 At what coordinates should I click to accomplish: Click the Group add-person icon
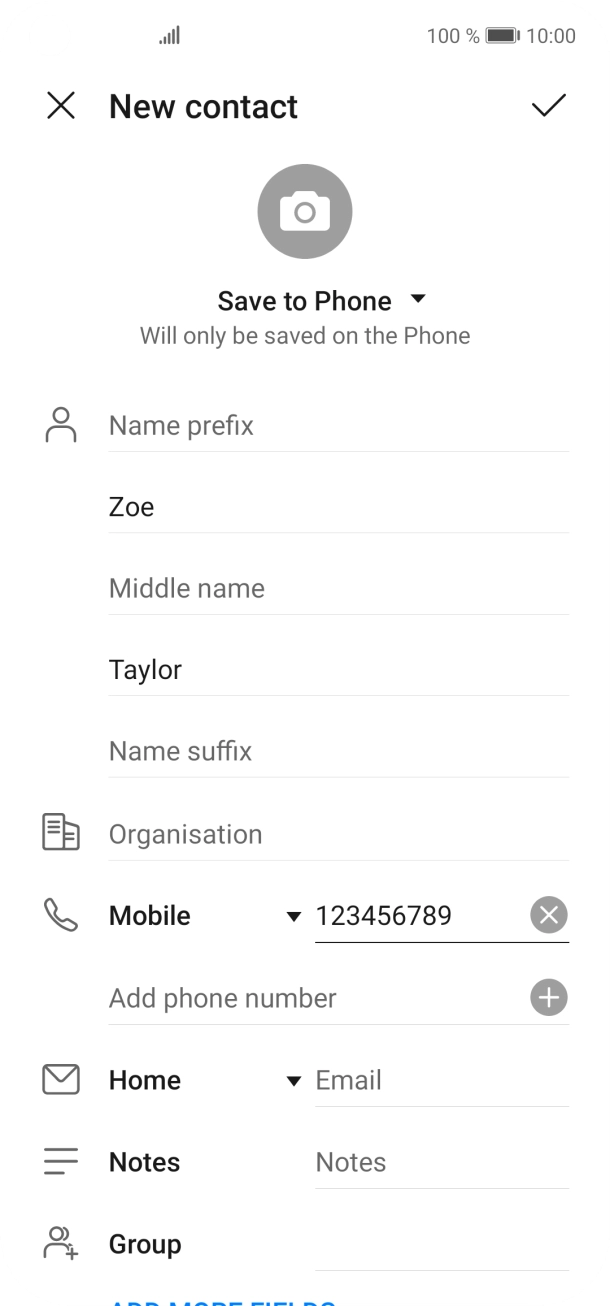(x=60, y=1243)
